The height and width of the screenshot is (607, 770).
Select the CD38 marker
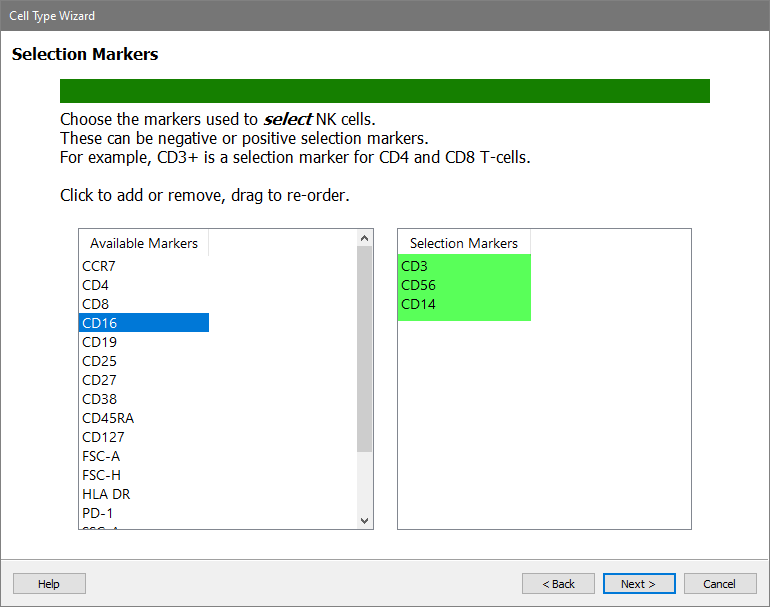(x=100, y=399)
